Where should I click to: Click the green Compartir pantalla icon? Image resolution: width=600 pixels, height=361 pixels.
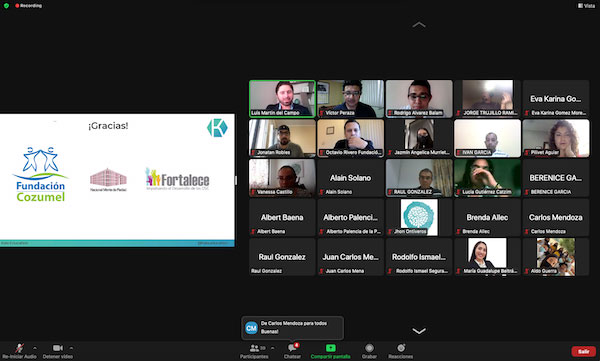pos(330,348)
